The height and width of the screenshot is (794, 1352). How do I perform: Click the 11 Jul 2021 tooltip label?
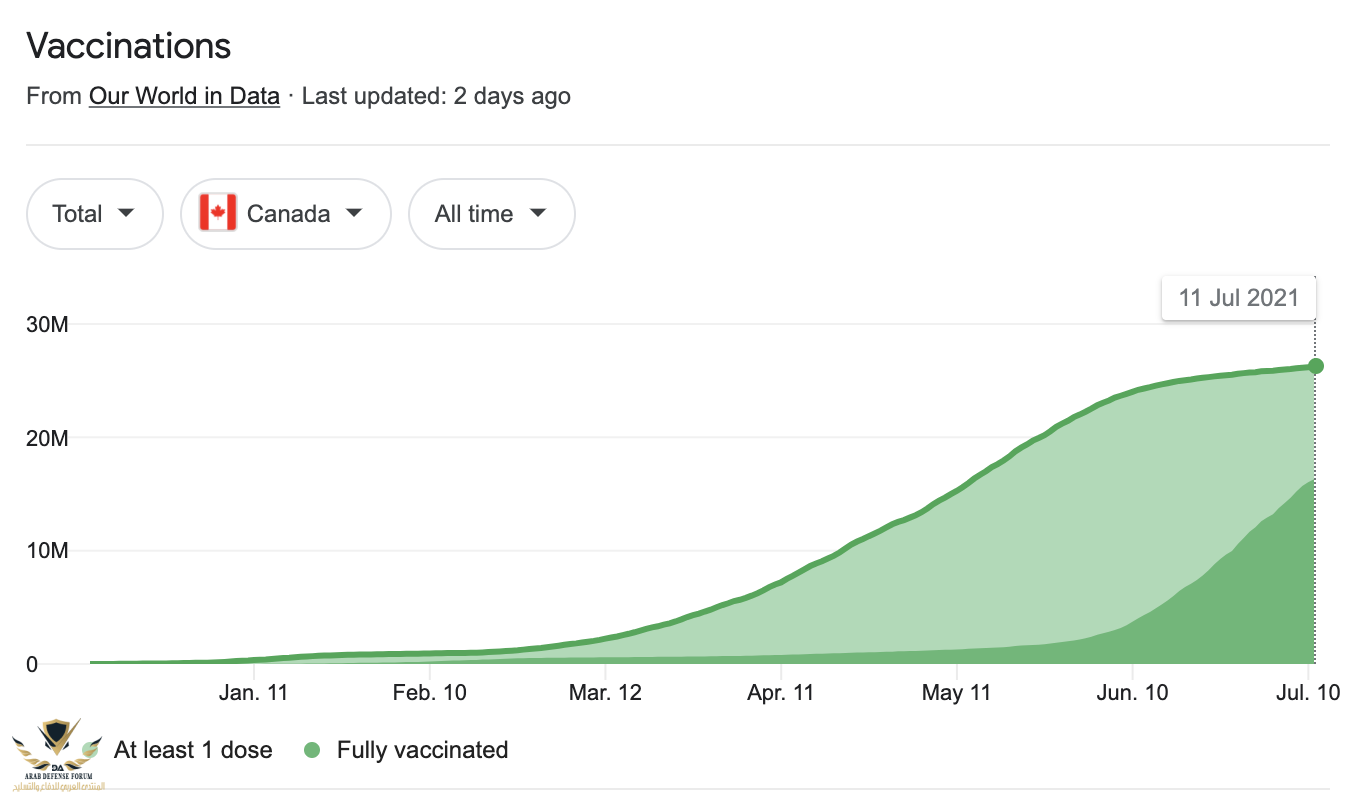(1238, 297)
